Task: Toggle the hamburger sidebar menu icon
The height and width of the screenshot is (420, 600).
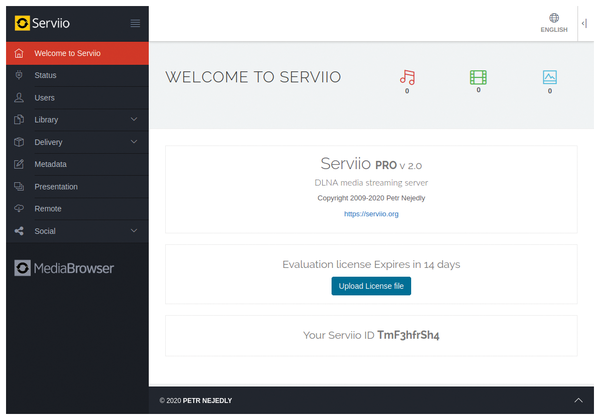Action: pyautogui.click(x=135, y=23)
